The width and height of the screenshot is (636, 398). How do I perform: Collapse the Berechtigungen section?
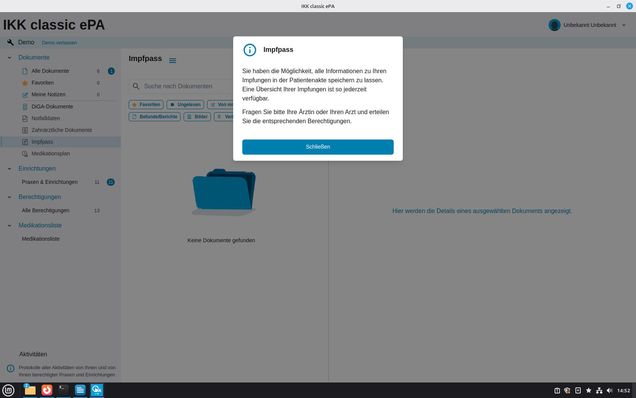coord(9,197)
